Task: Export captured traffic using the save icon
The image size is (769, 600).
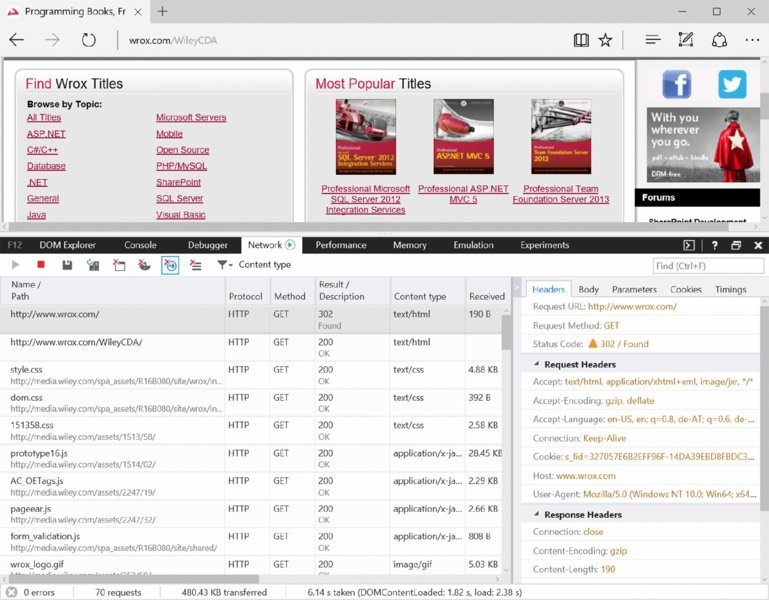Action: pos(67,265)
